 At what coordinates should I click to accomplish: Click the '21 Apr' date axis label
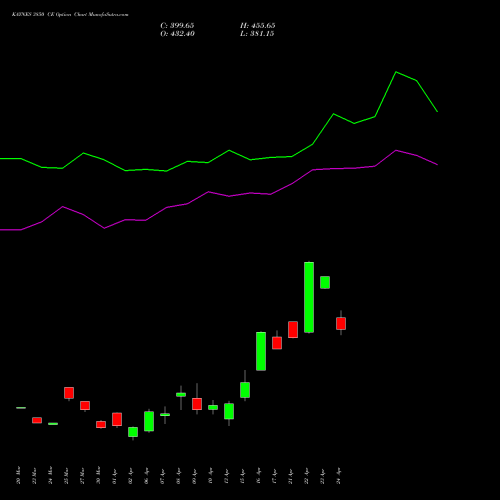click(x=290, y=475)
